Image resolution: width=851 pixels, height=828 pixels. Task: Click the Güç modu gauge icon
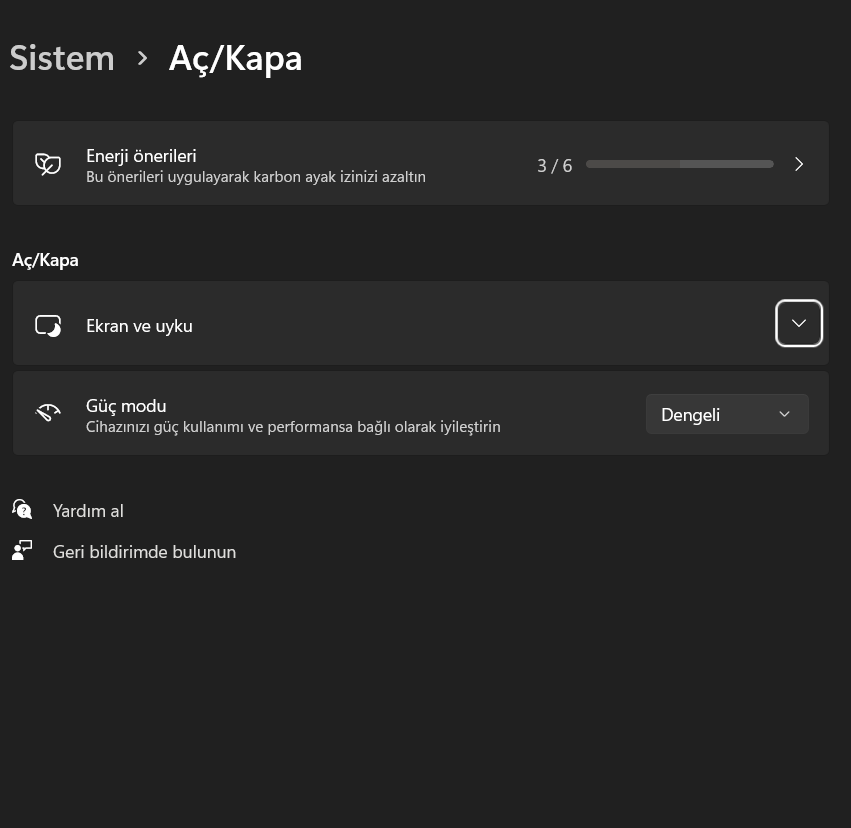coord(48,414)
